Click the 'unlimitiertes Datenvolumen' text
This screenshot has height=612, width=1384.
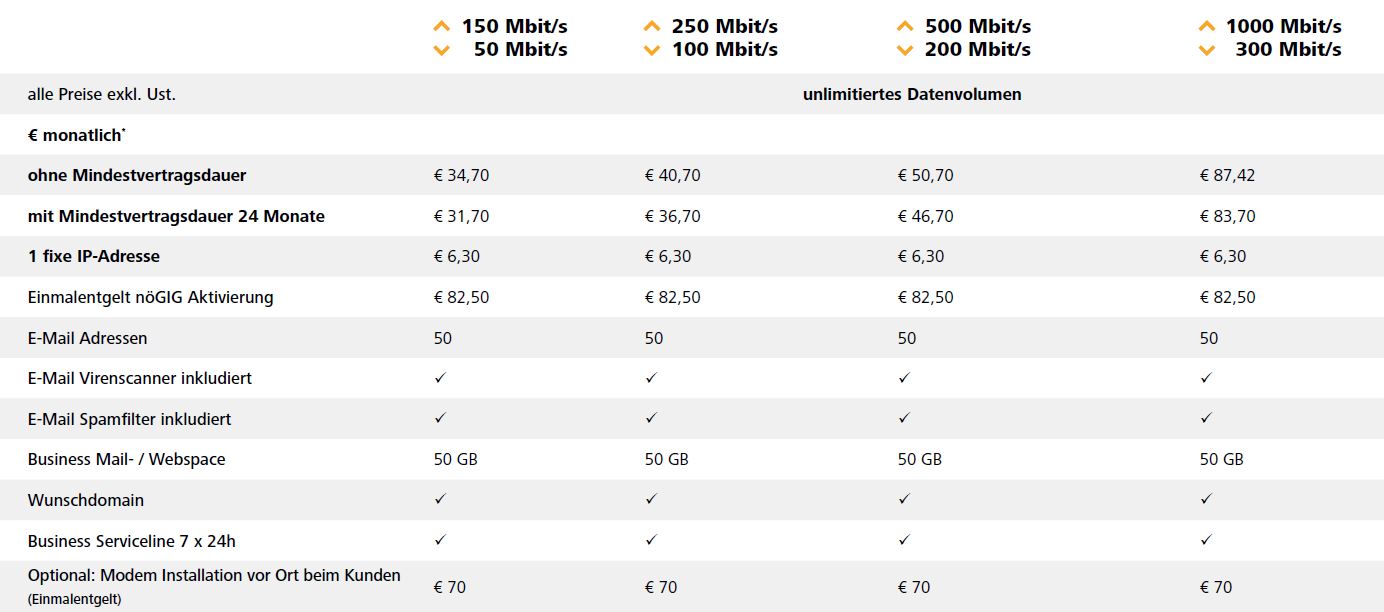point(912,94)
